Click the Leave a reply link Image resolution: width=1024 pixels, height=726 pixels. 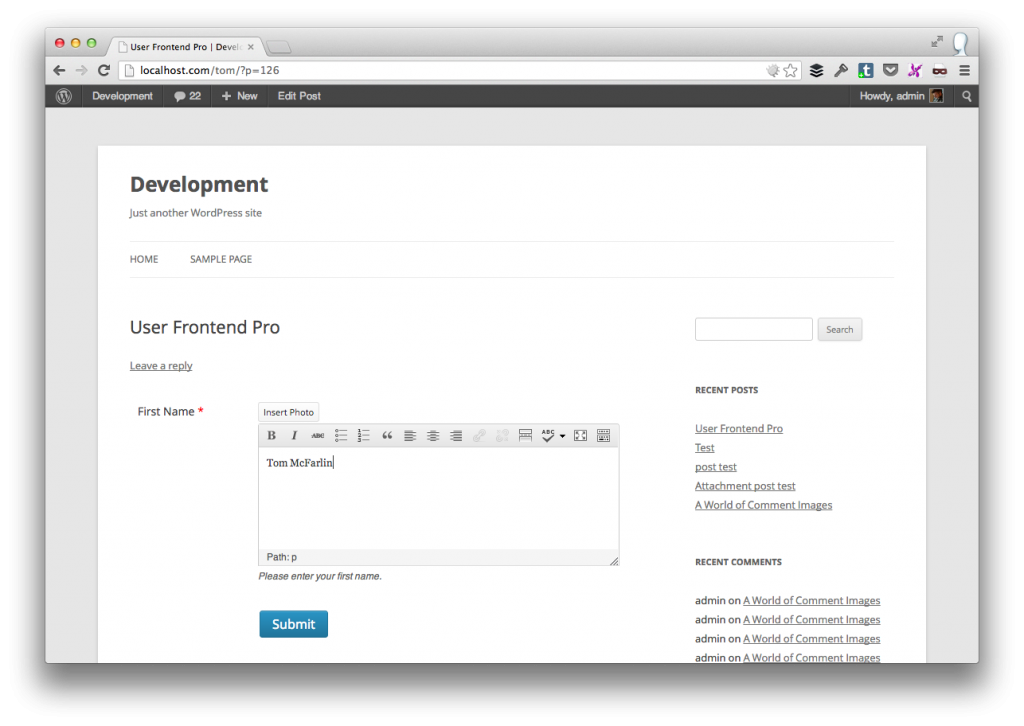point(161,366)
